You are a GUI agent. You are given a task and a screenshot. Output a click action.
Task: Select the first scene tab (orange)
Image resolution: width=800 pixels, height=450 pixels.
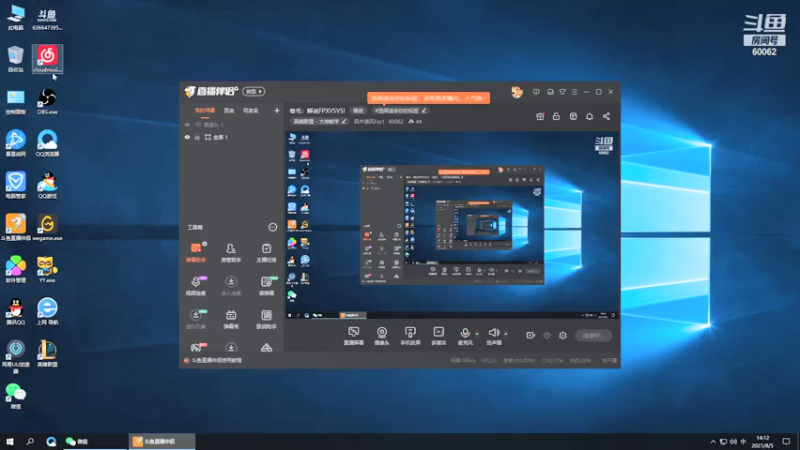tap(205, 111)
